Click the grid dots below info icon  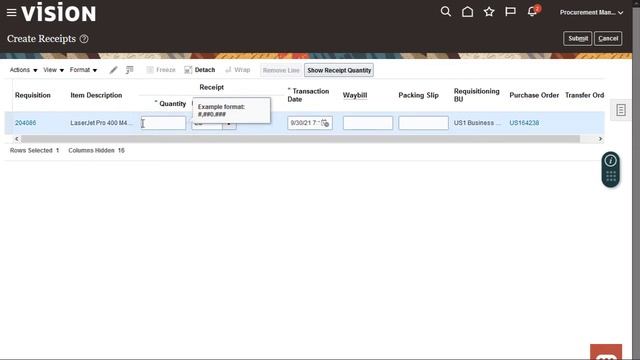pyautogui.click(x=611, y=177)
